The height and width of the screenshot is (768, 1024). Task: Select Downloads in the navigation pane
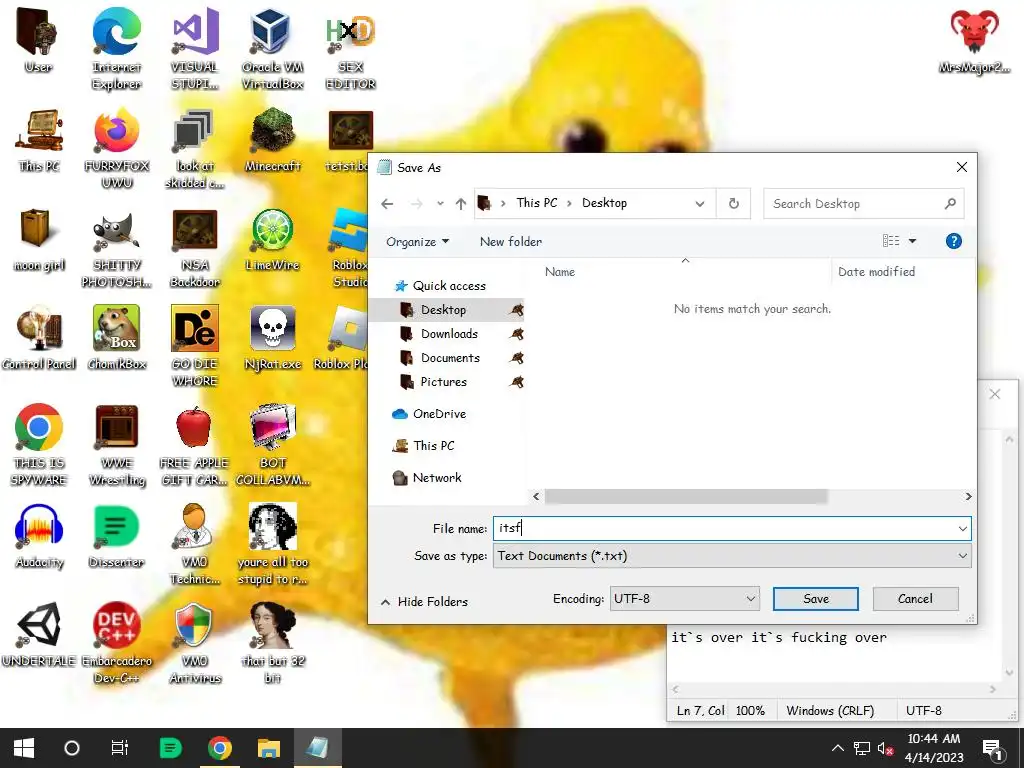tap(447, 334)
